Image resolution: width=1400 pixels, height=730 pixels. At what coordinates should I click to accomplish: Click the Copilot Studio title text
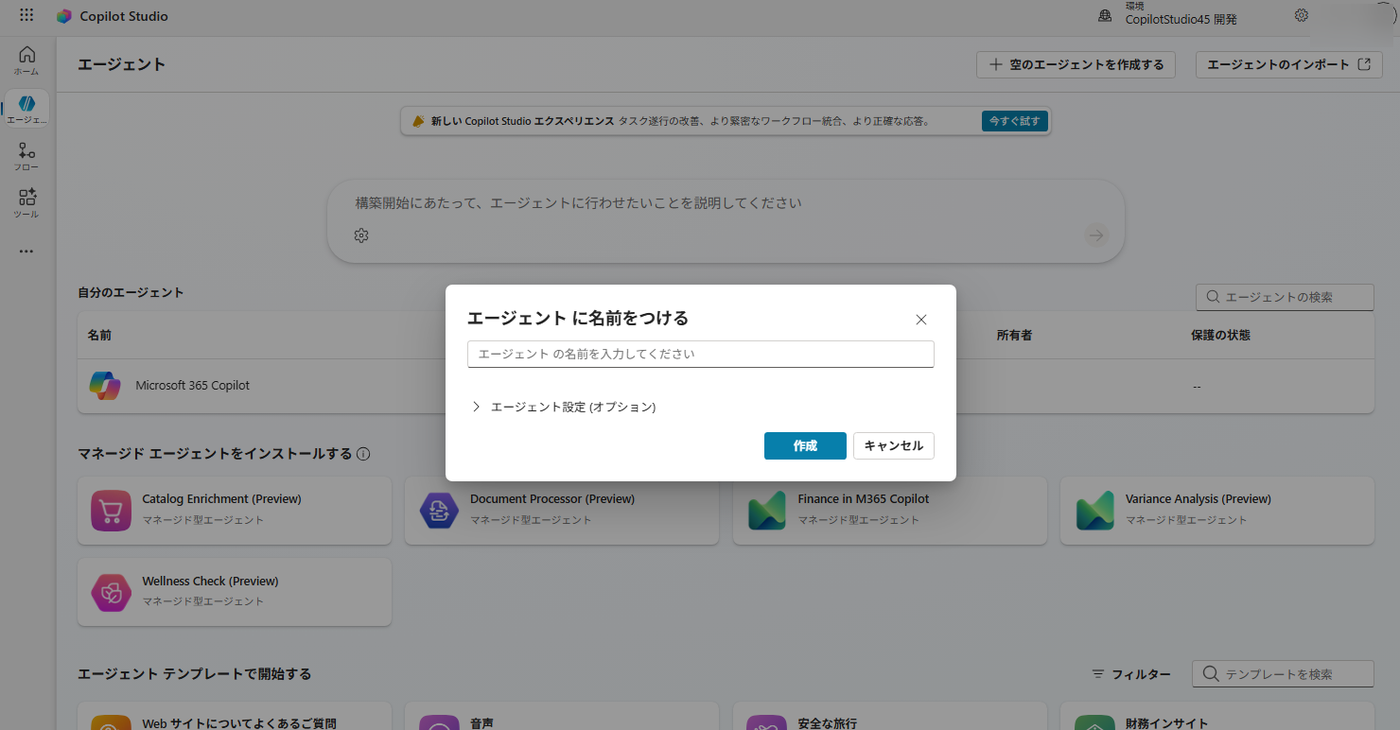pos(124,16)
